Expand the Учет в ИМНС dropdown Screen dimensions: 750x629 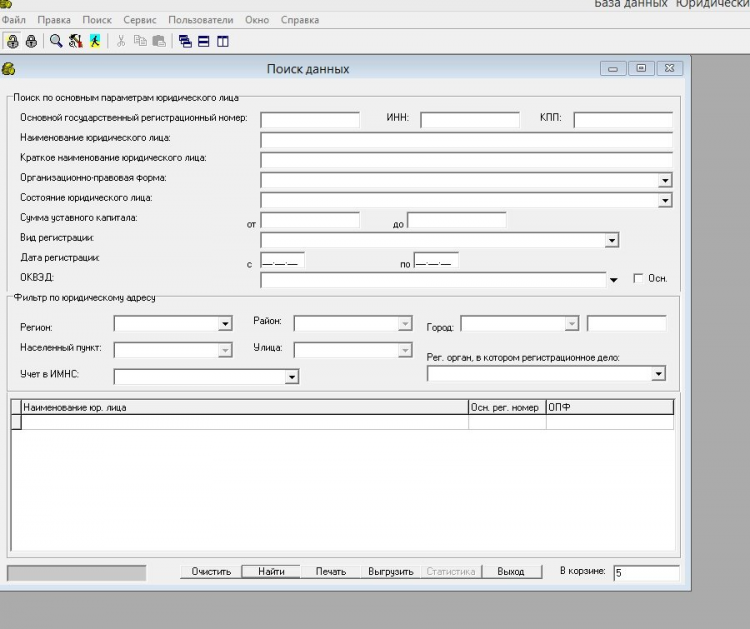pyautogui.click(x=292, y=377)
